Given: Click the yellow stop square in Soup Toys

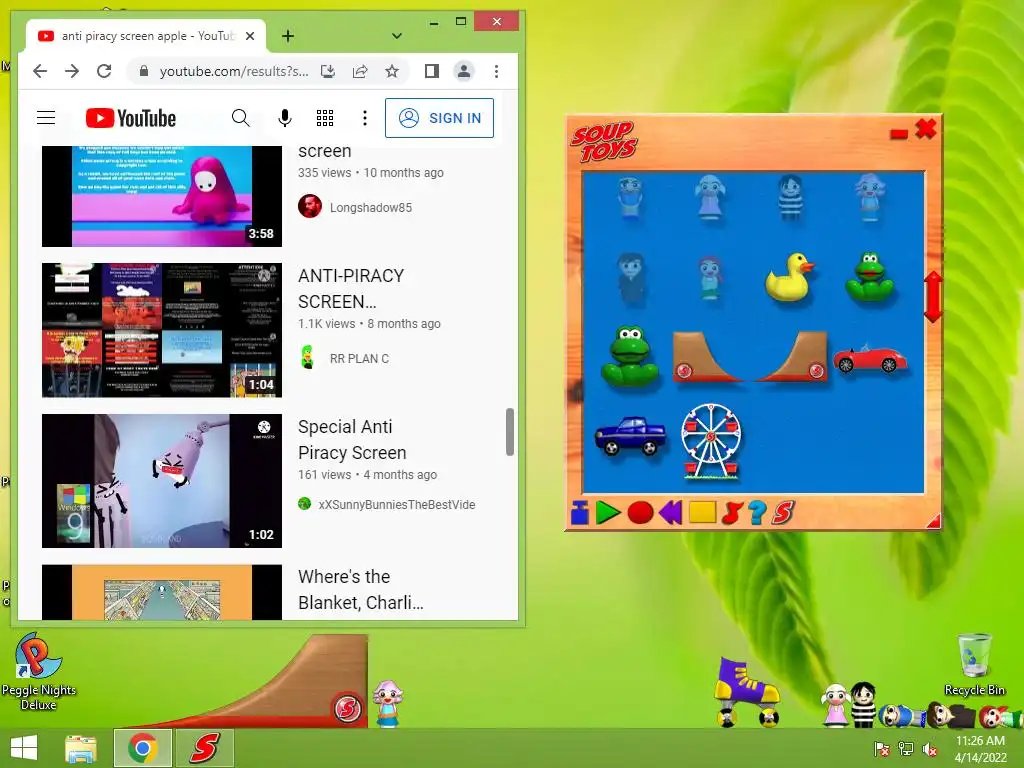Looking at the screenshot, I should click(703, 512).
